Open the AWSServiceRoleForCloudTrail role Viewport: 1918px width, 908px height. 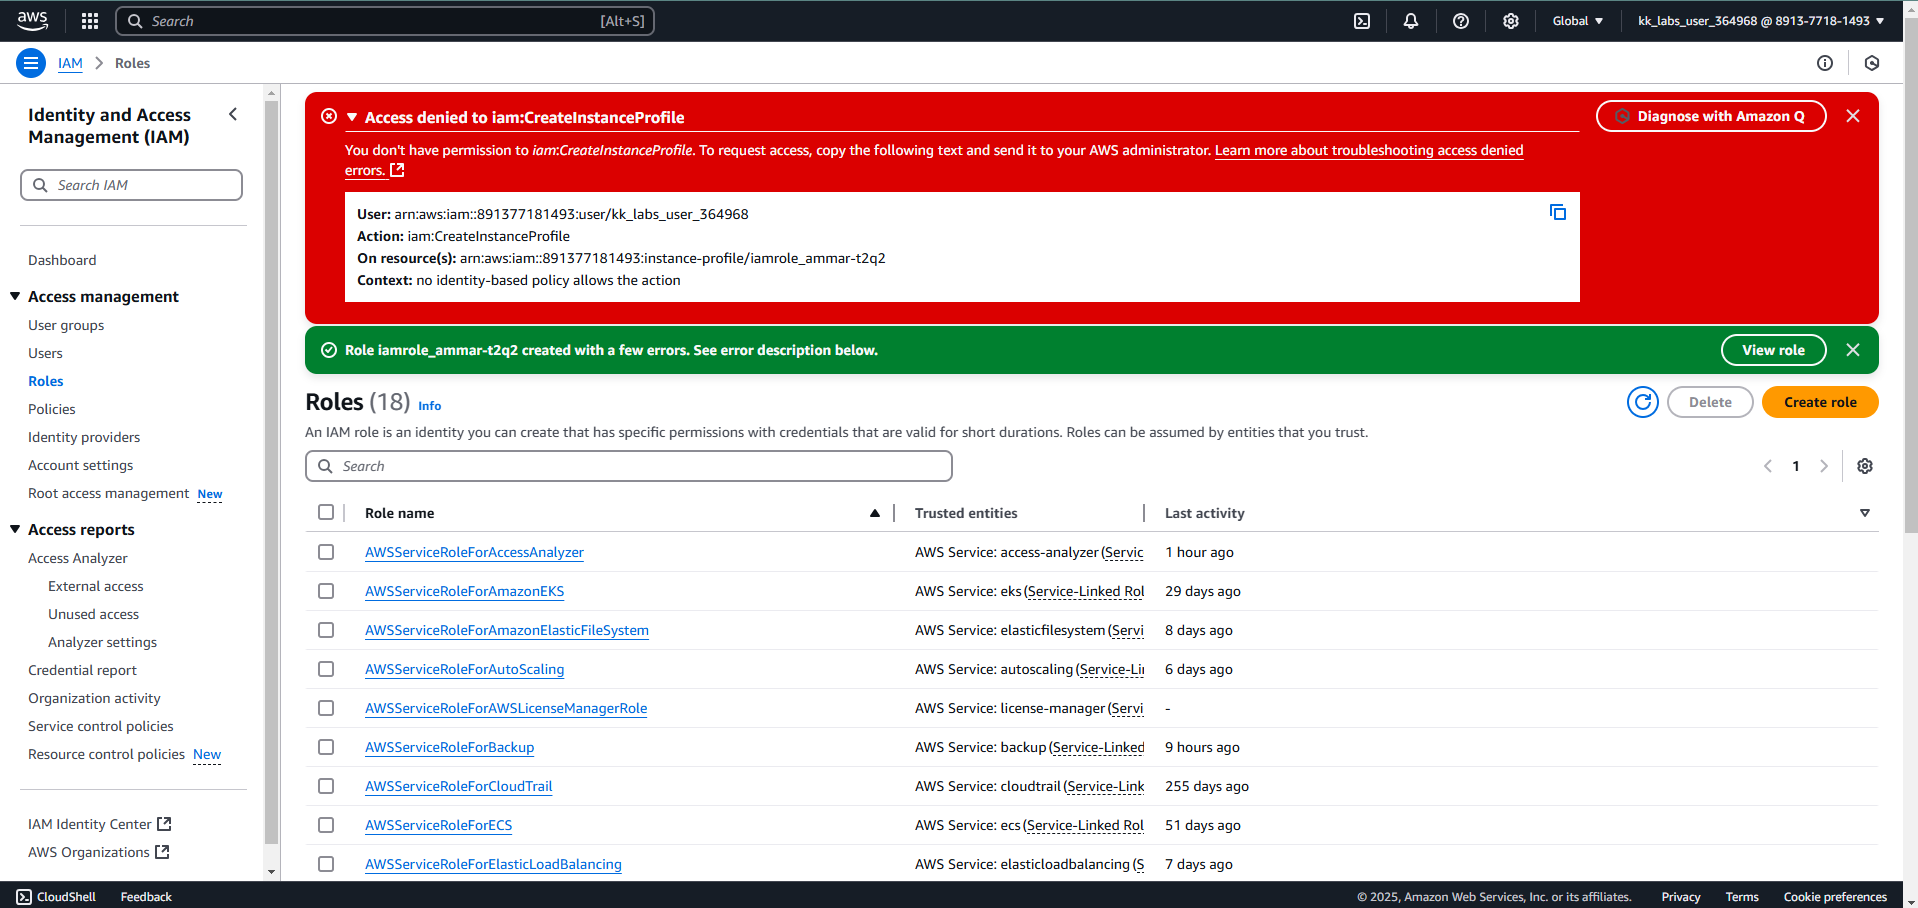point(458,786)
